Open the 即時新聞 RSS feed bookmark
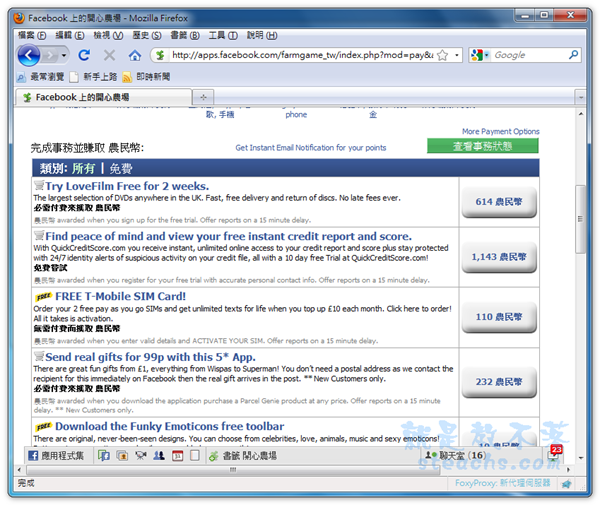This screenshot has width=600, height=505. pyautogui.click(x=146, y=77)
